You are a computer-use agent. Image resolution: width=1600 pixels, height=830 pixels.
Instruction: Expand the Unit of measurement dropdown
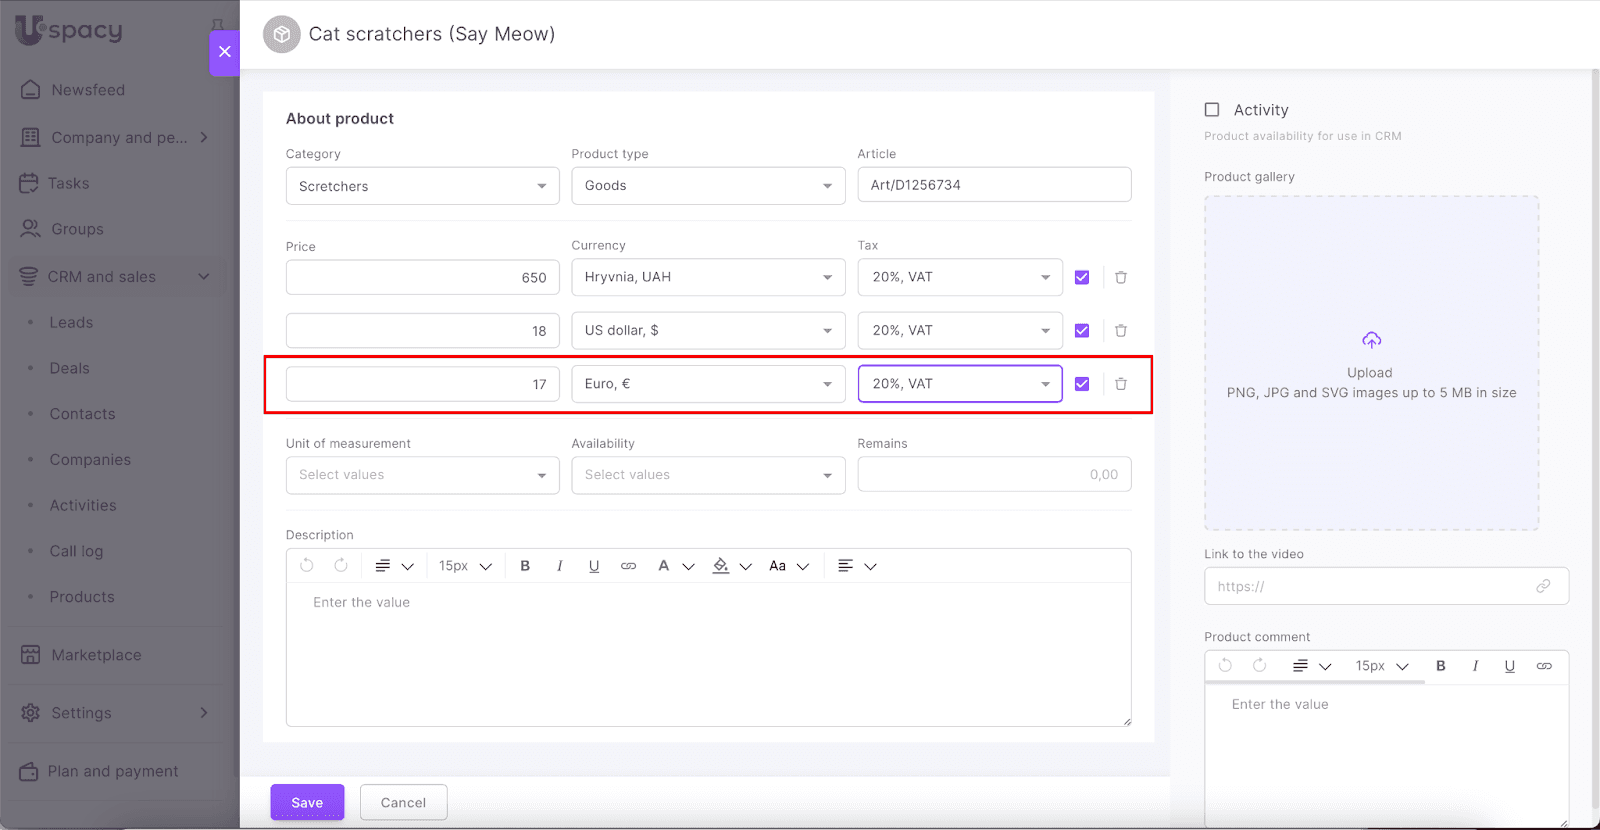pyautogui.click(x=422, y=475)
